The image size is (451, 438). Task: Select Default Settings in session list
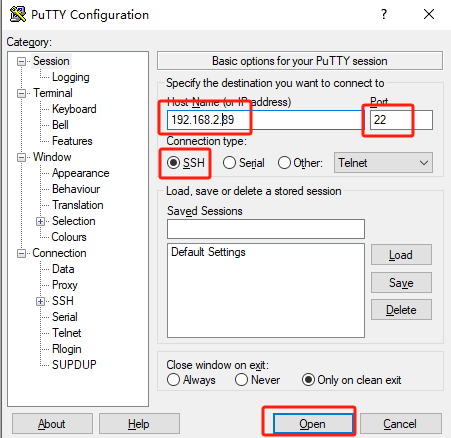(208, 252)
